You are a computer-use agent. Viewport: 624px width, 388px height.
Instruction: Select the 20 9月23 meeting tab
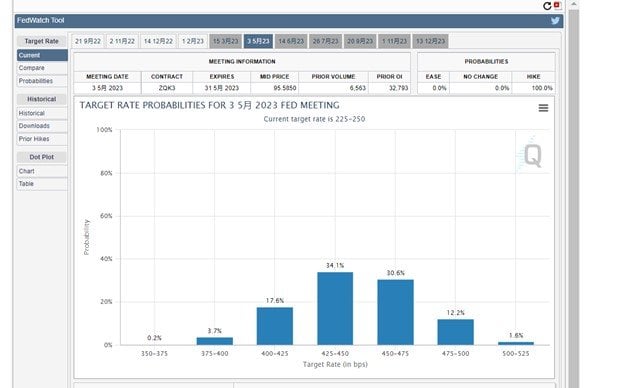(360, 41)
